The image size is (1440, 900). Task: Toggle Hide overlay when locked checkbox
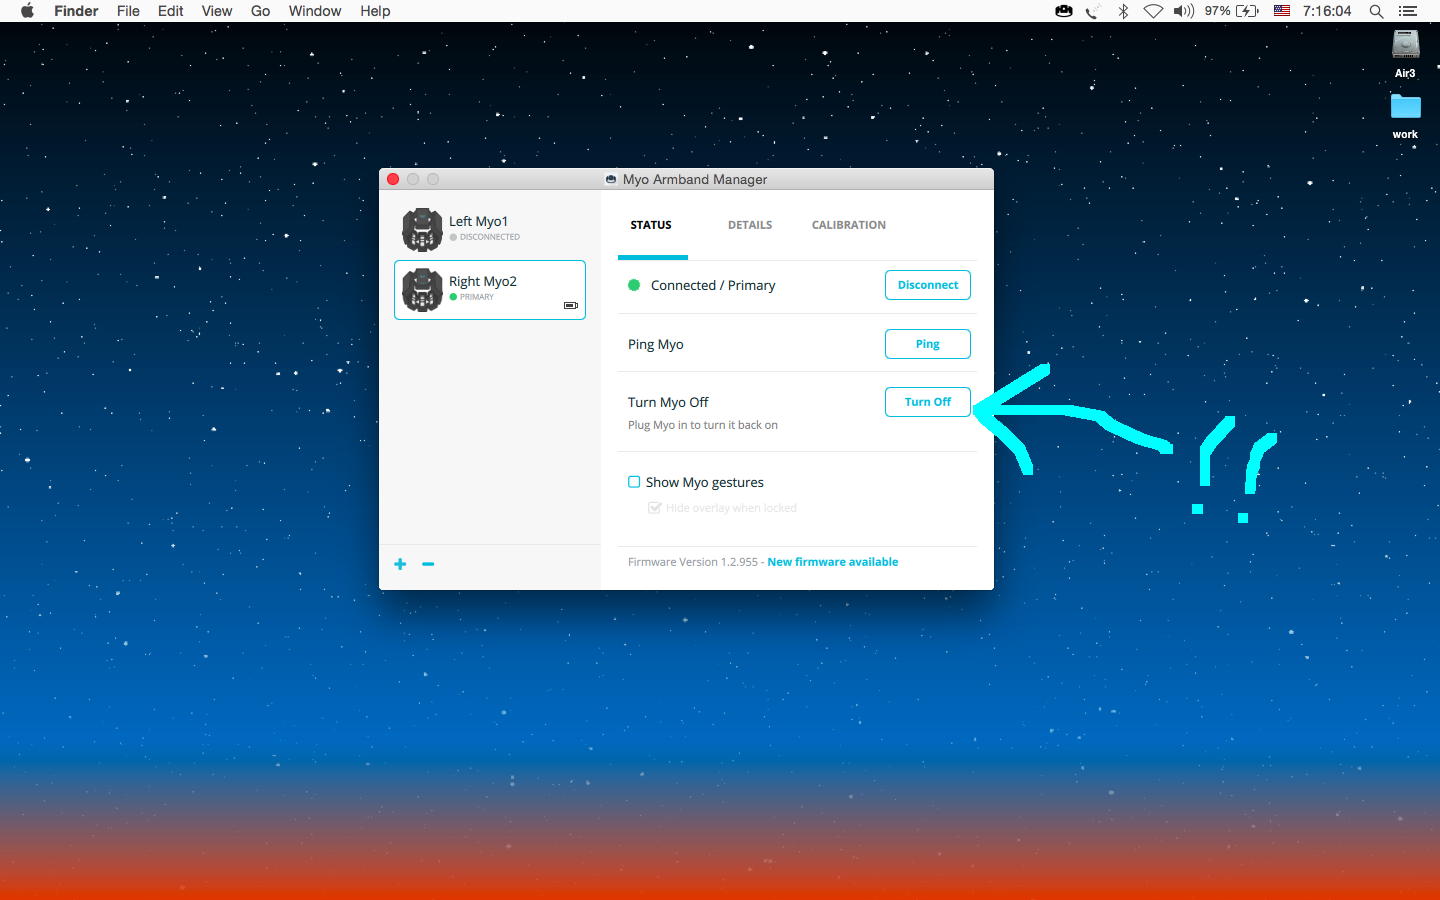pos(654,508)
